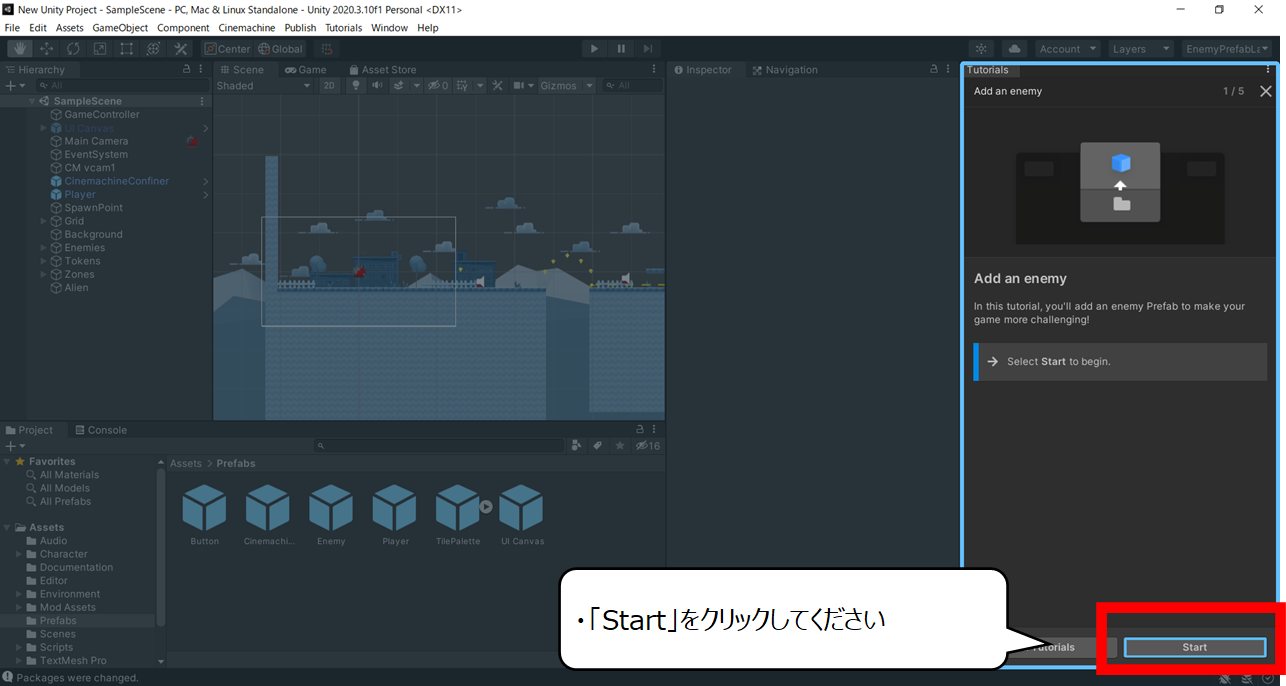
Task: Open Collab lighting sun icon in the top bar
Action: point(981,48)
